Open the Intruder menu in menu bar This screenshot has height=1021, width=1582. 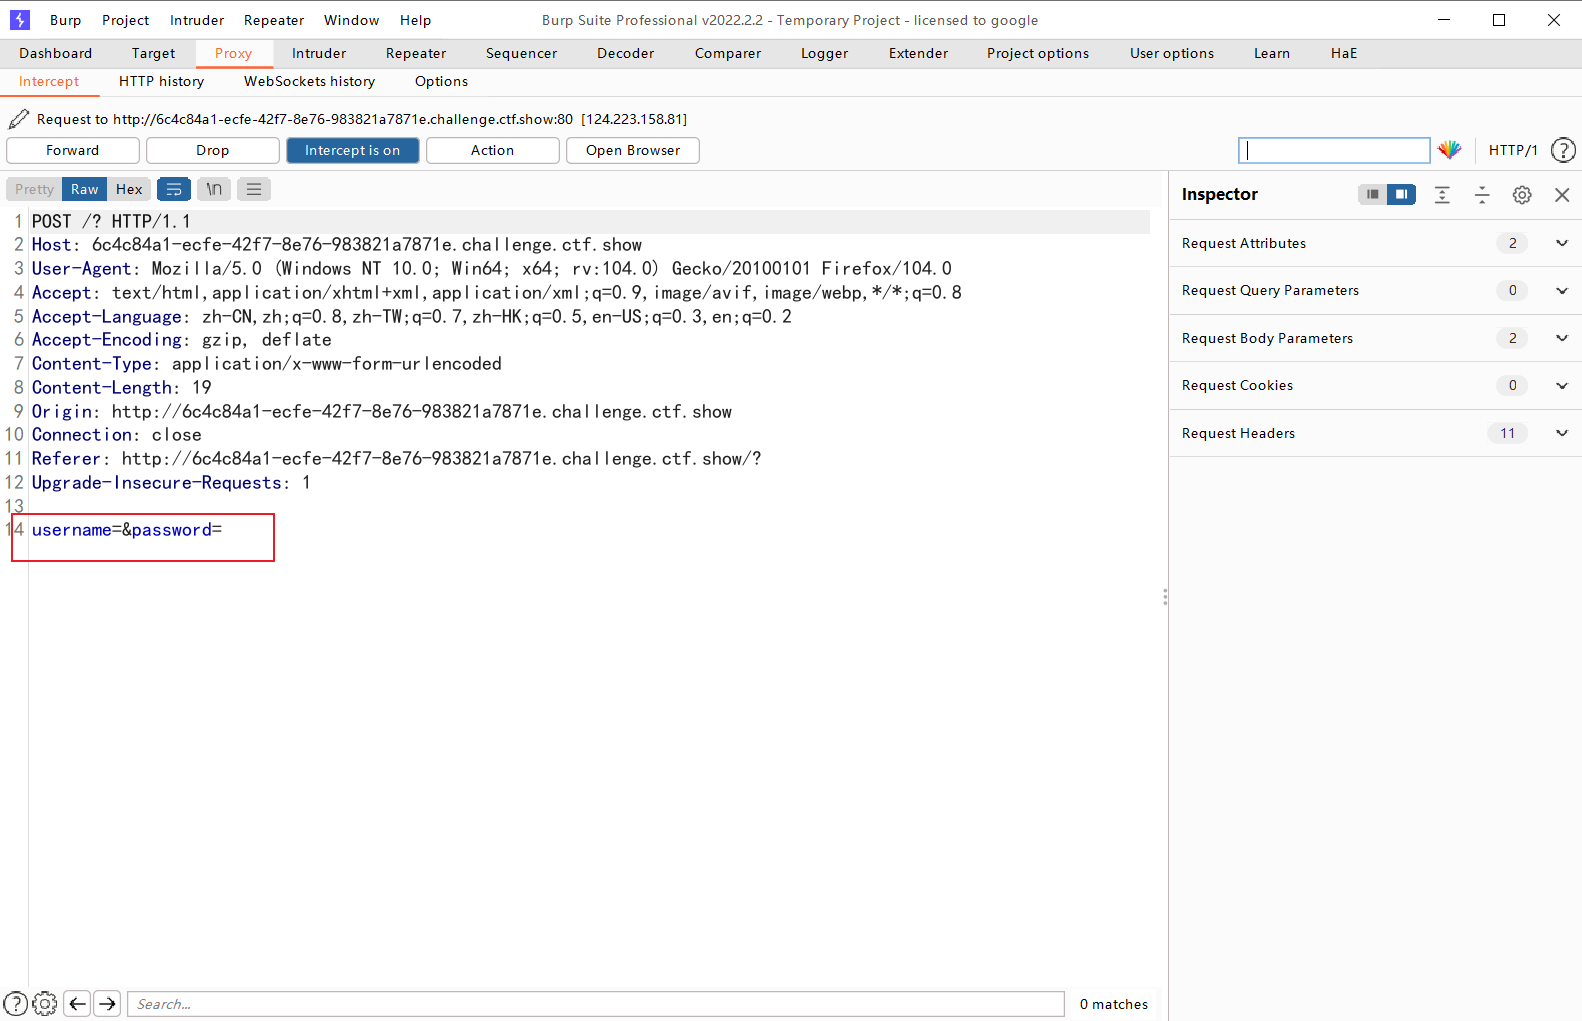[x=197, y=20]
